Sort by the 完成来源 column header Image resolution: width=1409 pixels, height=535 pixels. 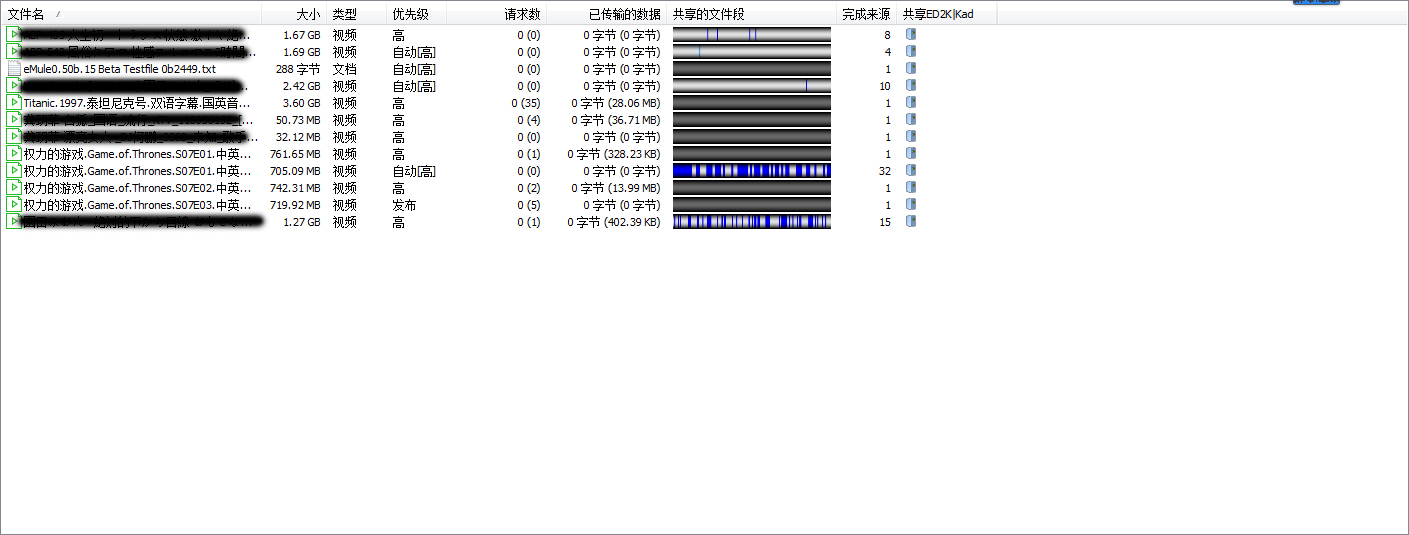coord(866,14)
